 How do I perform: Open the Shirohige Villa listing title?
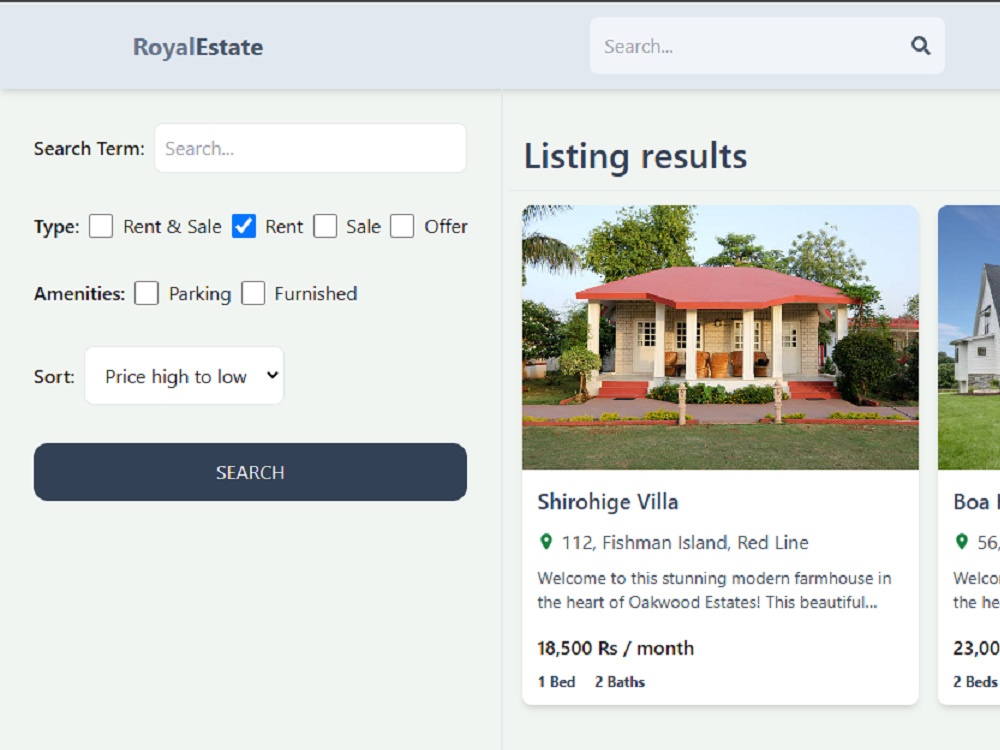[608, 502]
